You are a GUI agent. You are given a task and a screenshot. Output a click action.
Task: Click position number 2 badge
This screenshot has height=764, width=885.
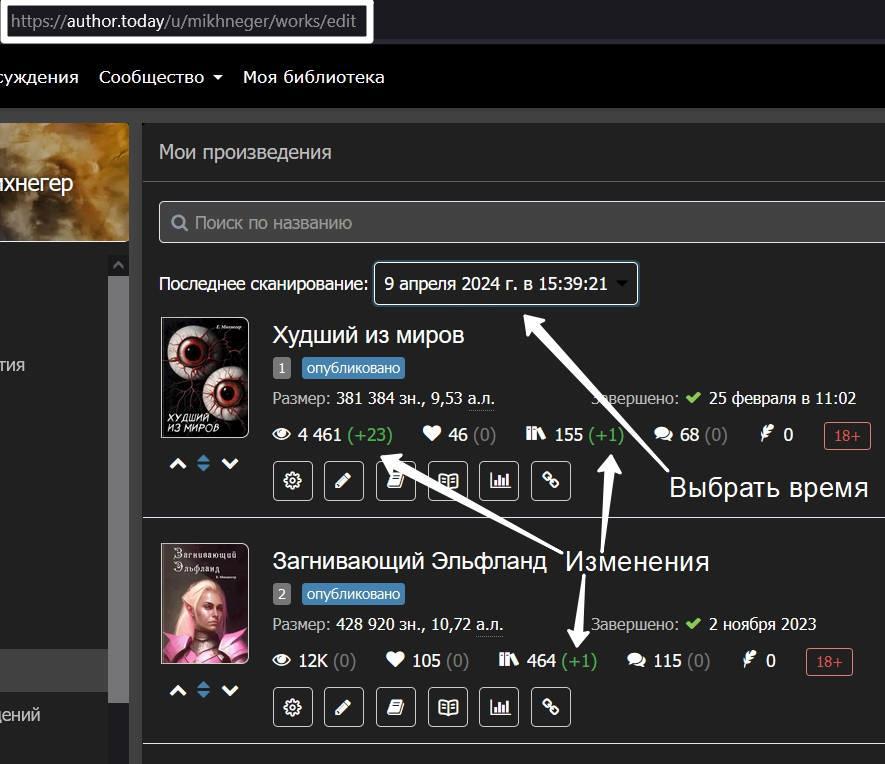(x=282, y=594)
